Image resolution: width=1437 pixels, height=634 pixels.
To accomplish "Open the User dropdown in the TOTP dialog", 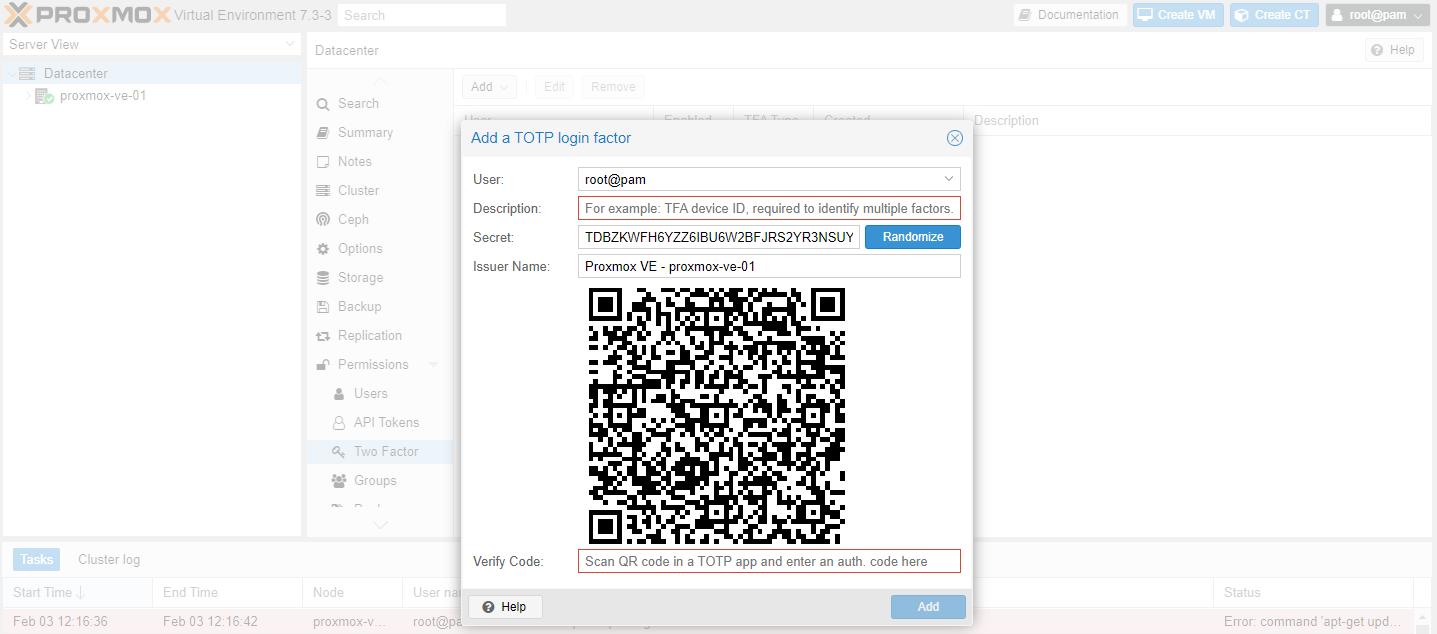I will [x=948, y=178].
